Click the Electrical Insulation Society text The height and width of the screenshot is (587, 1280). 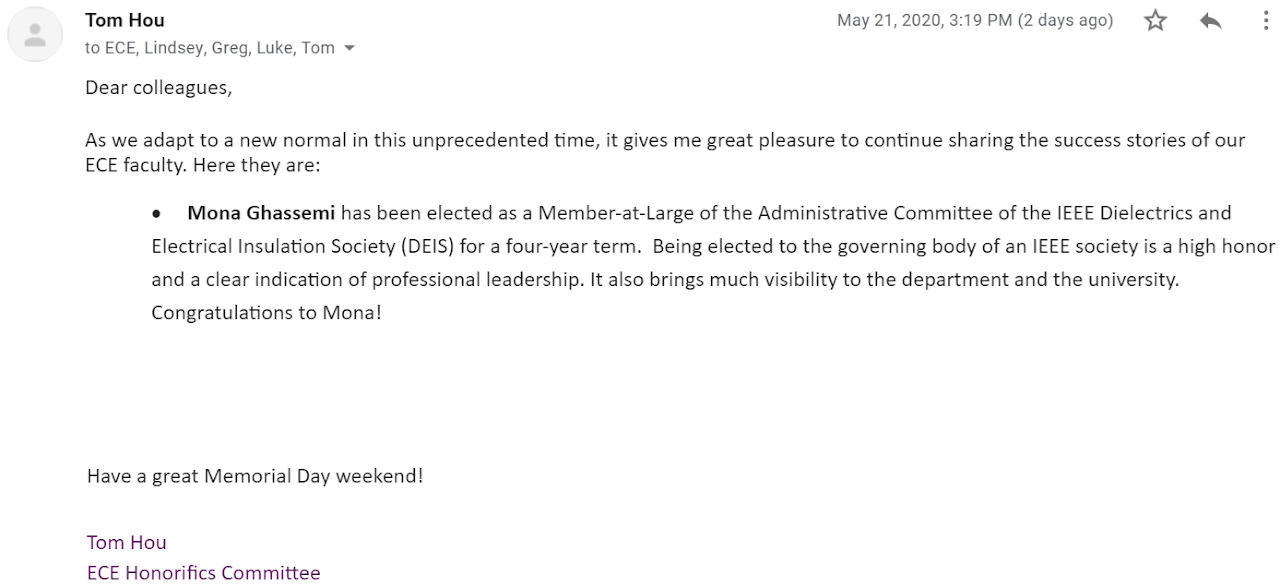click(263, 247)
